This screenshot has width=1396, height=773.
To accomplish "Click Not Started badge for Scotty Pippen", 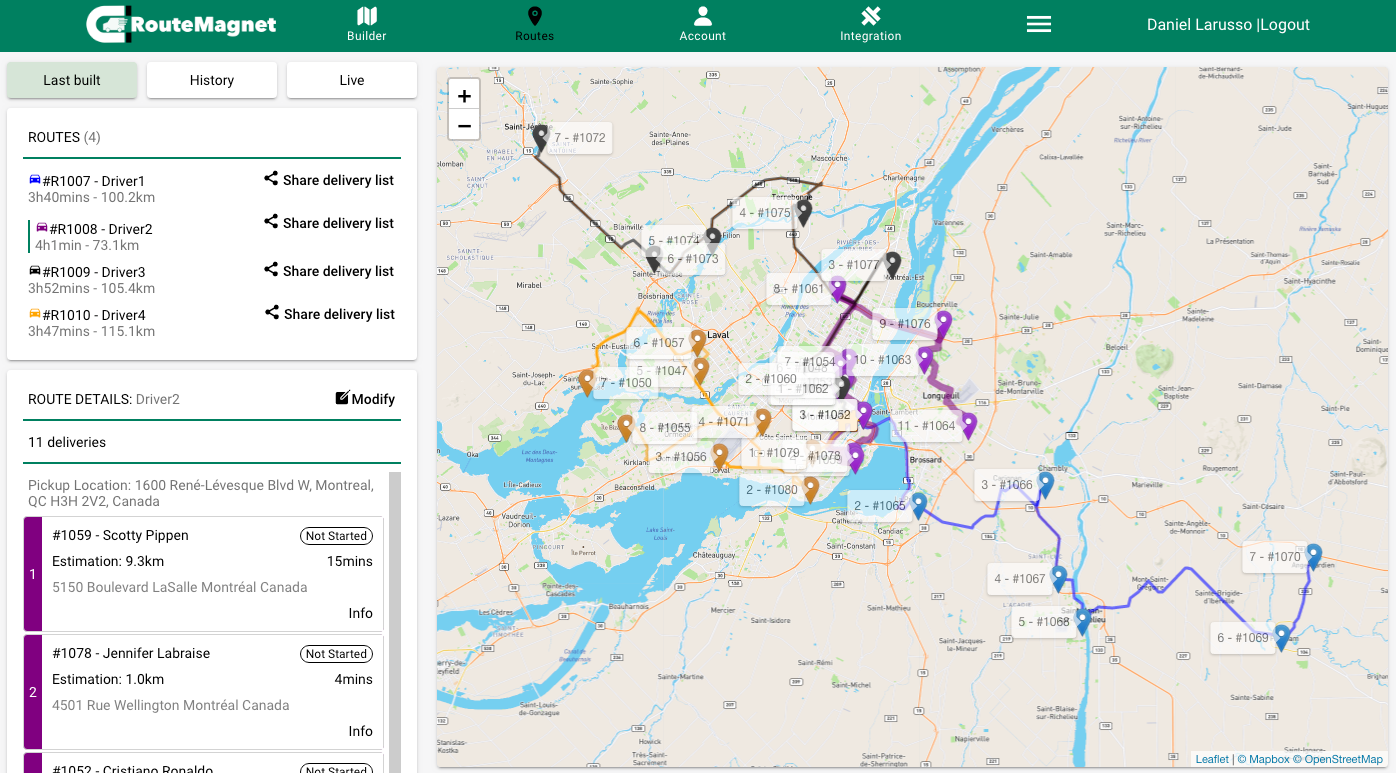I will [336, 536].
